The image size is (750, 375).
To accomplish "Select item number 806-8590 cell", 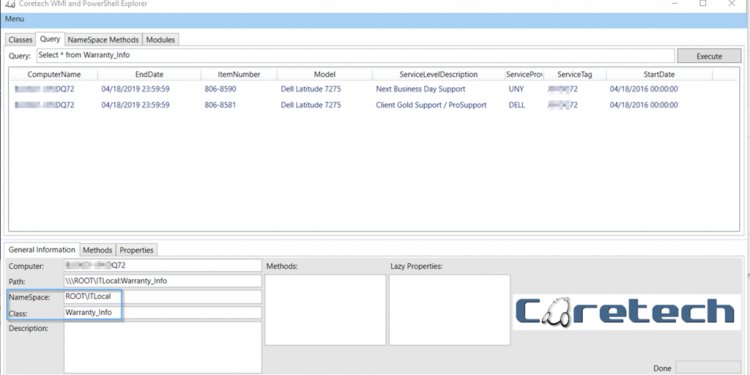I will [x=220, y=89].
